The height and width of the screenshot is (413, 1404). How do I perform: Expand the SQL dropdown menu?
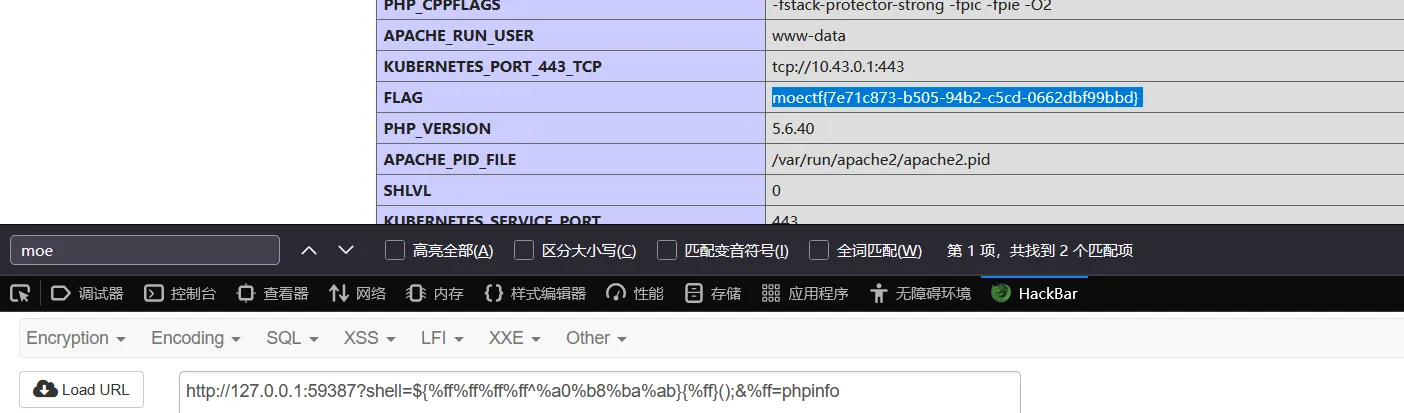tap(292, 338)
